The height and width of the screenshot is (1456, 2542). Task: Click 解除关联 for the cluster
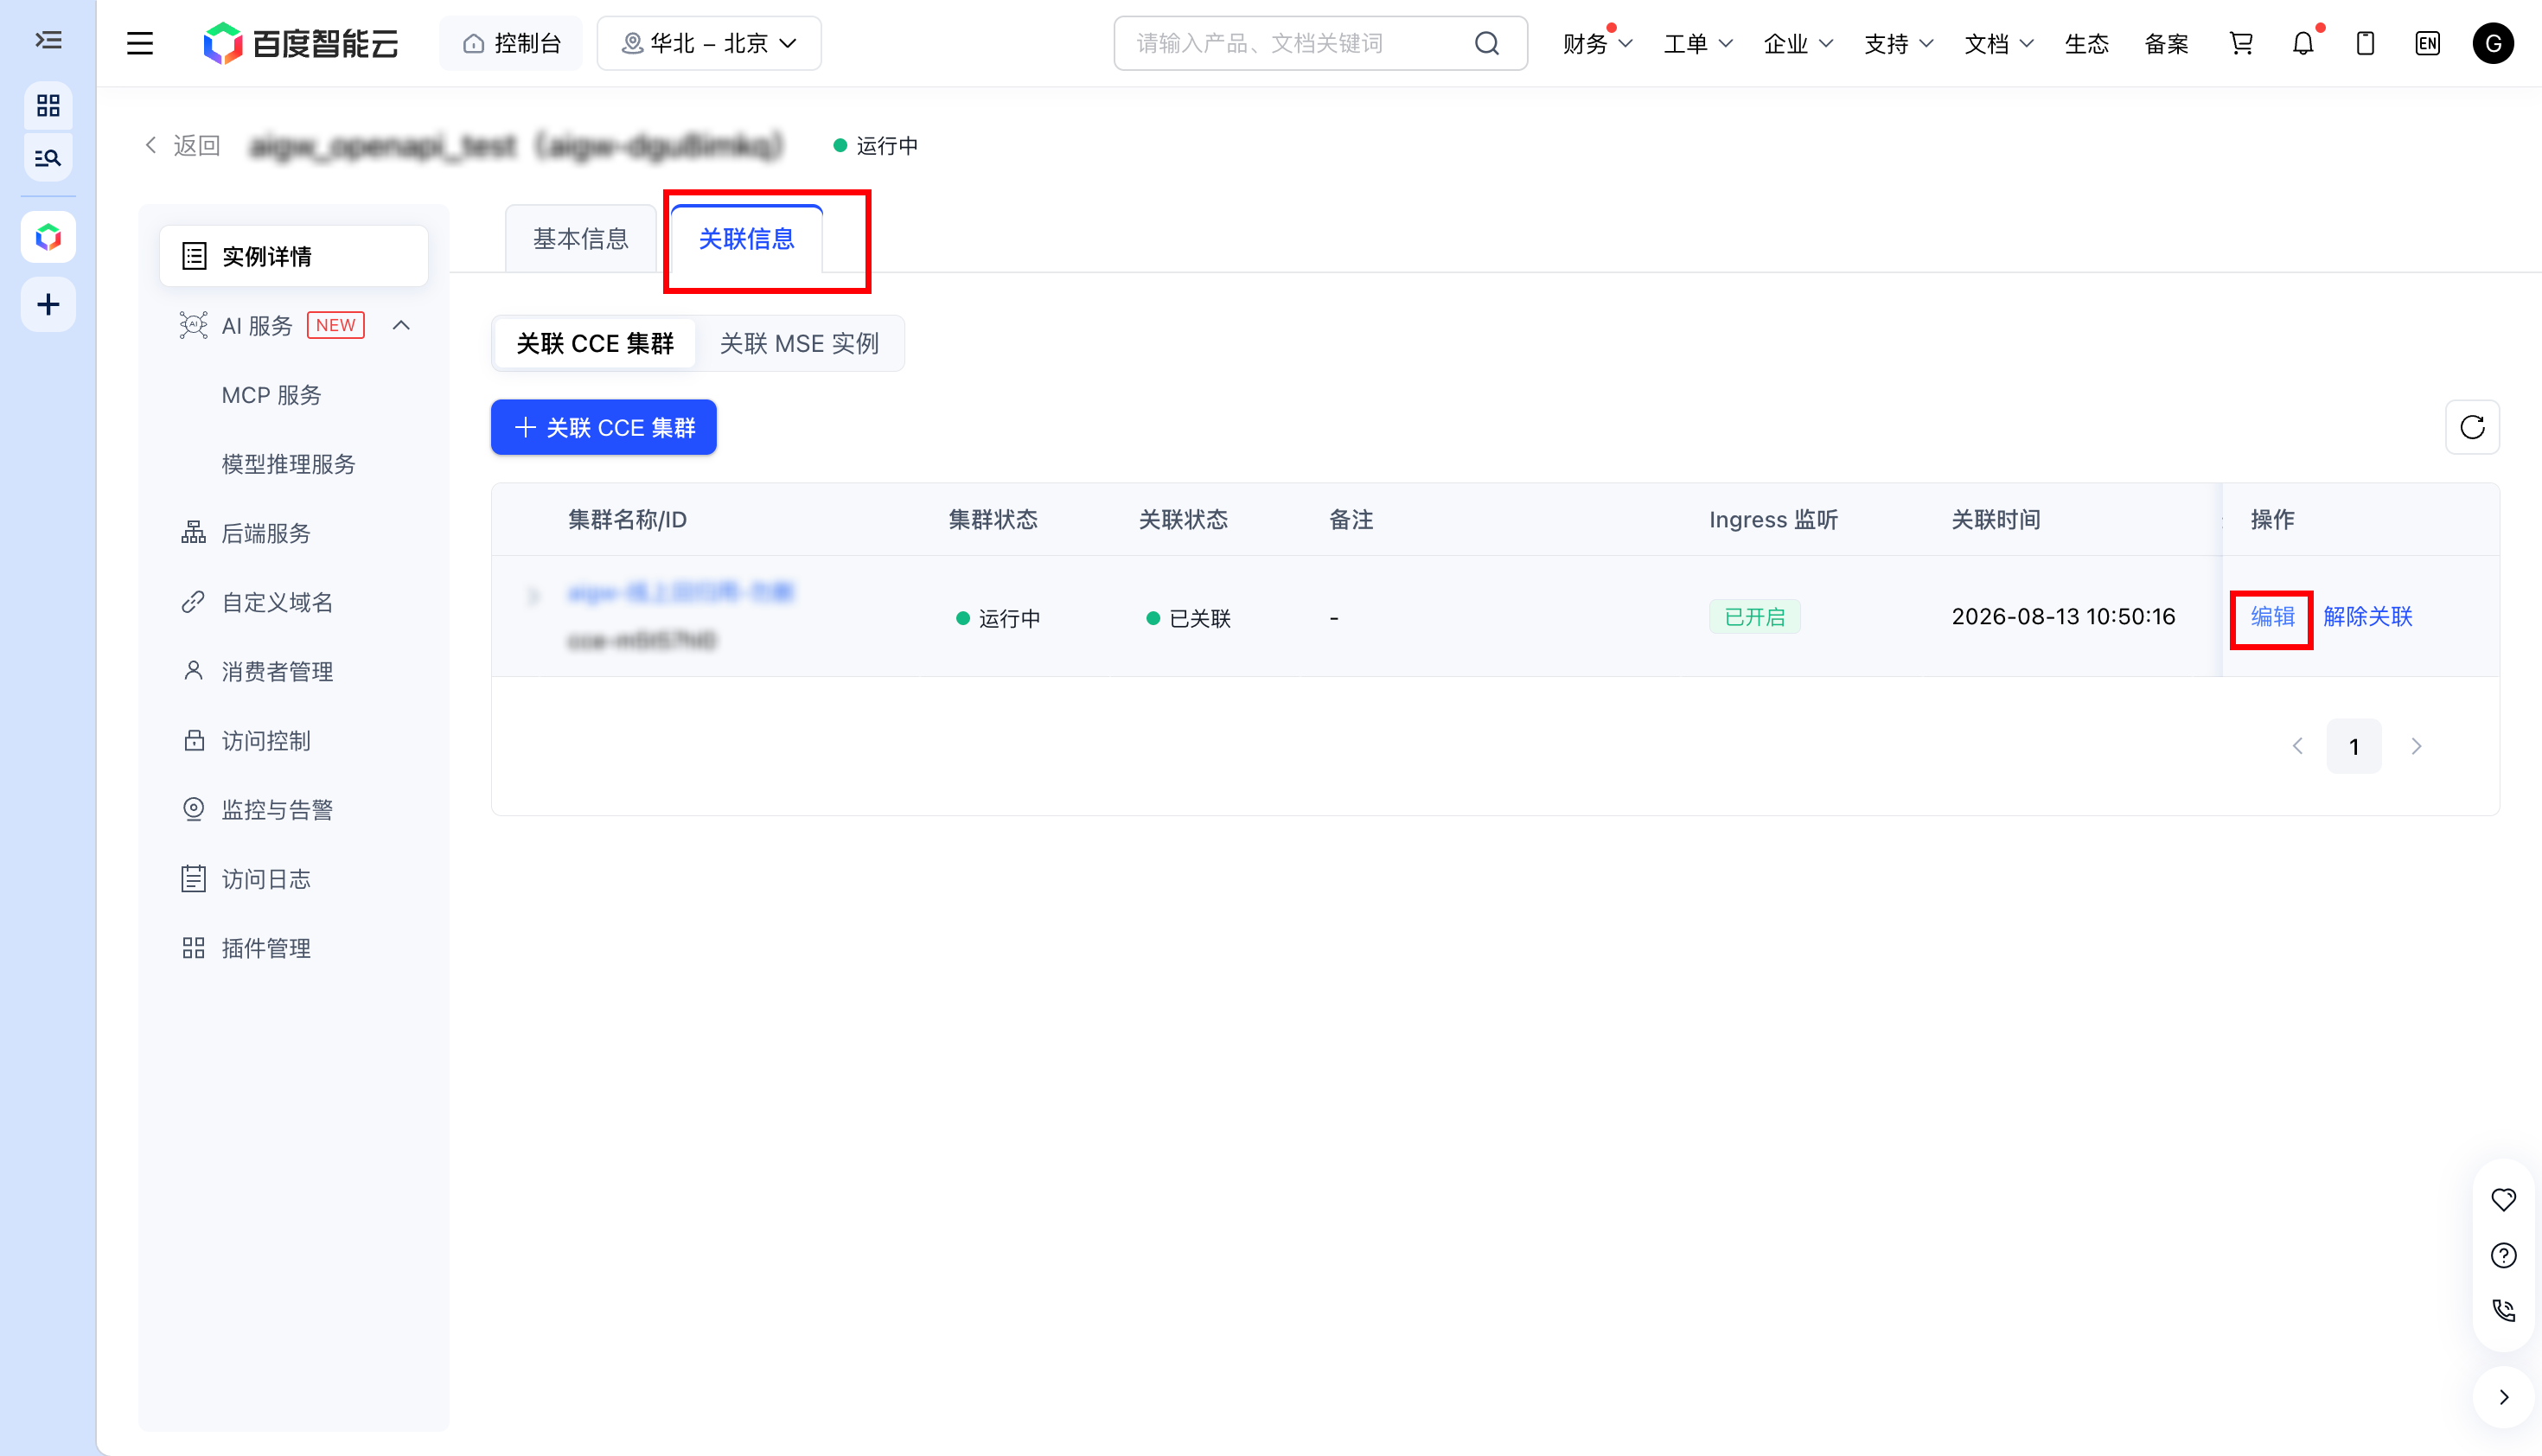[2367, 616]
